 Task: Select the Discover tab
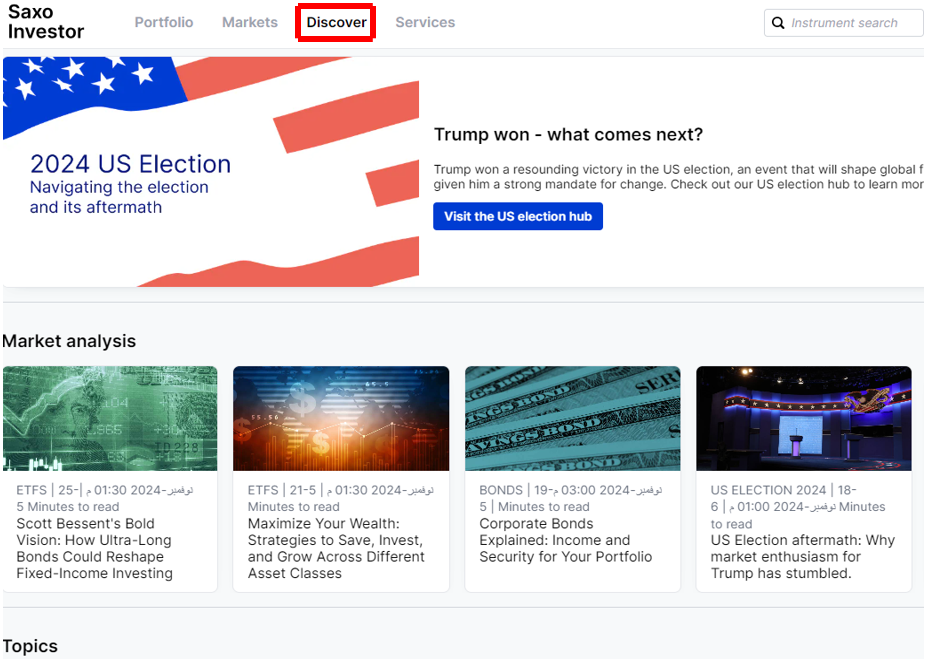tap(336, 22)
